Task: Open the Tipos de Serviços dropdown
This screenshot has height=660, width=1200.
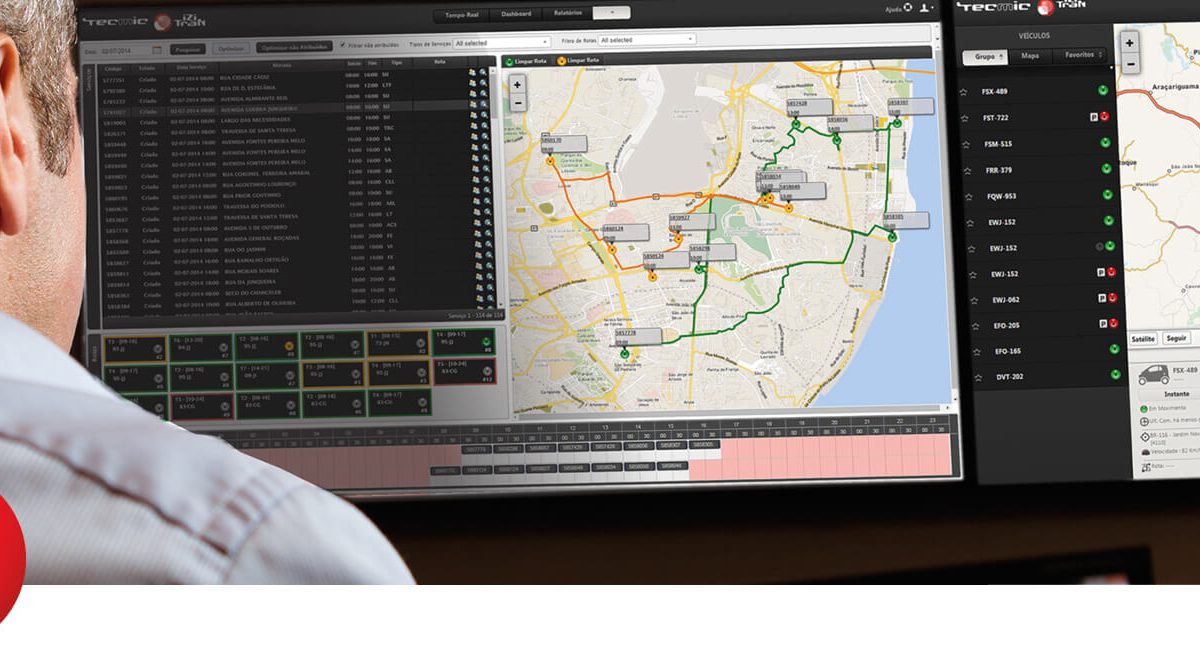Action: coord(501,43)
